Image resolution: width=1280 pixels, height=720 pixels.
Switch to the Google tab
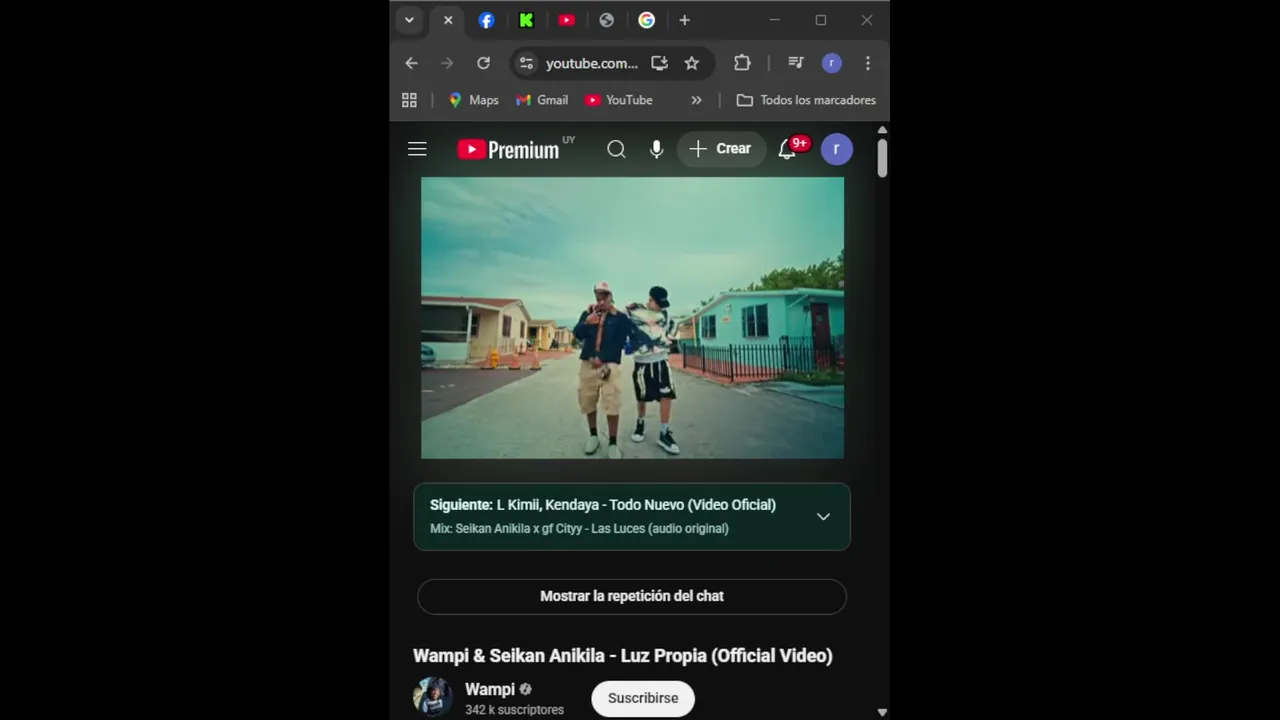(x=647, y=20)
